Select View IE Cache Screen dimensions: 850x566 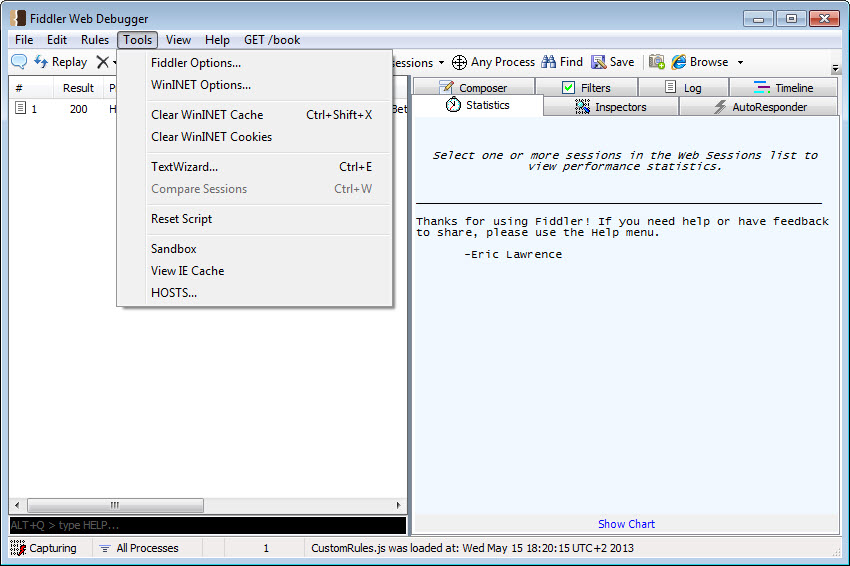point(254,271)
